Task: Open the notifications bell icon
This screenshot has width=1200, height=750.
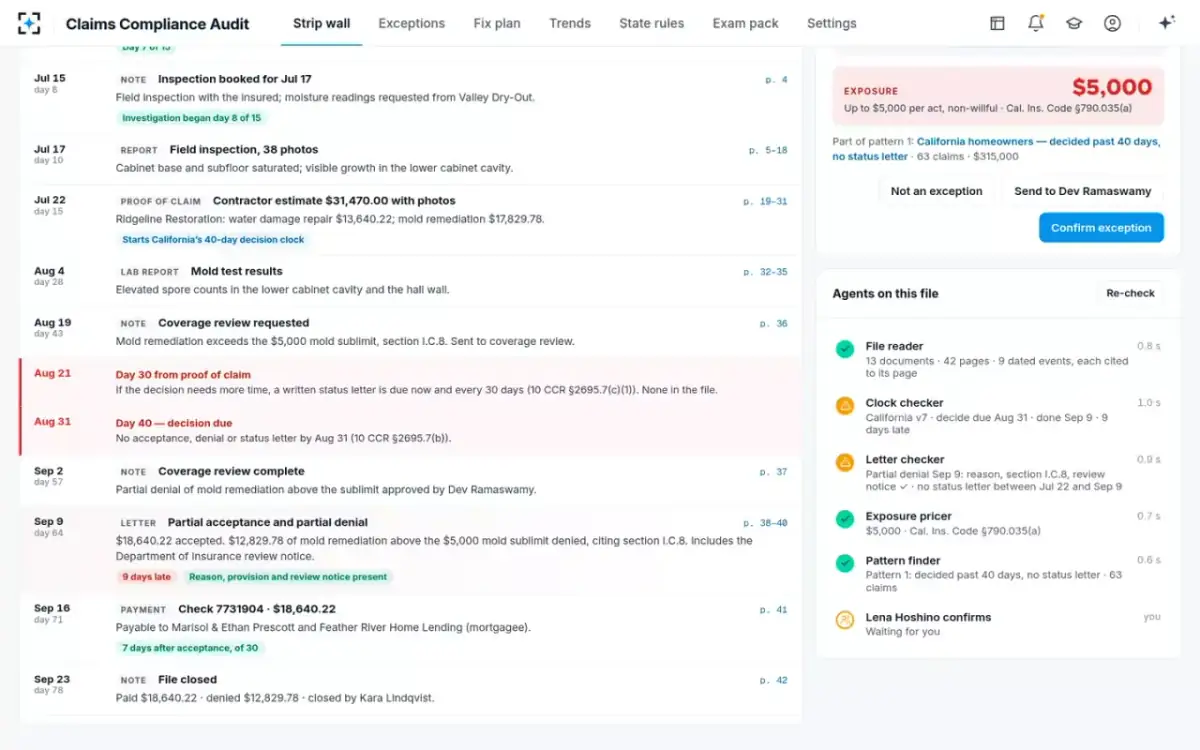Action: point(1035,23)
